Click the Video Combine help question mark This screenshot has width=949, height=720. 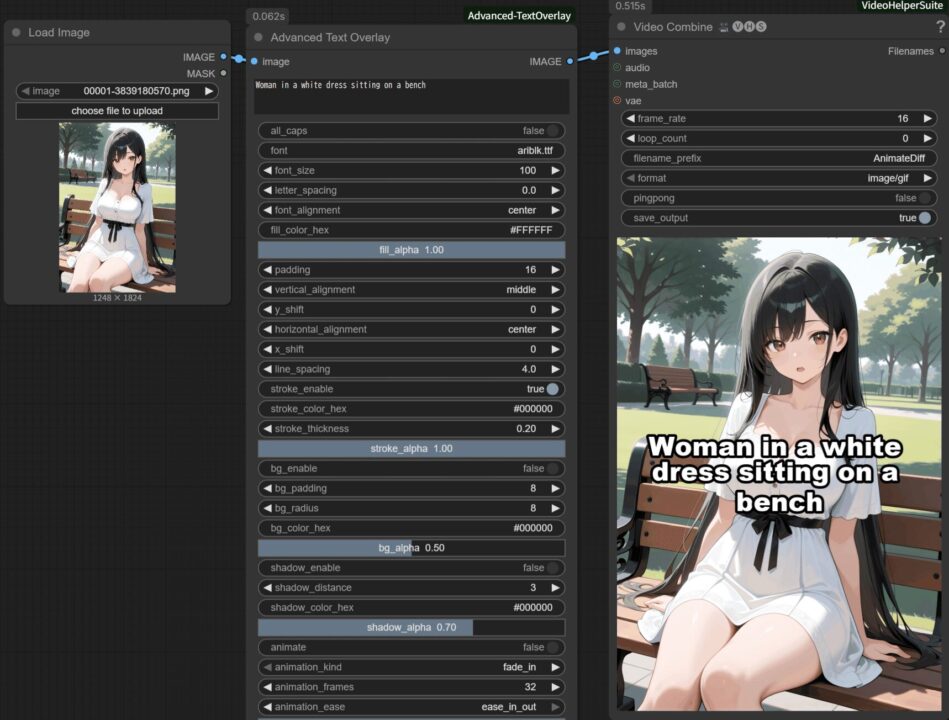[940, 27]
